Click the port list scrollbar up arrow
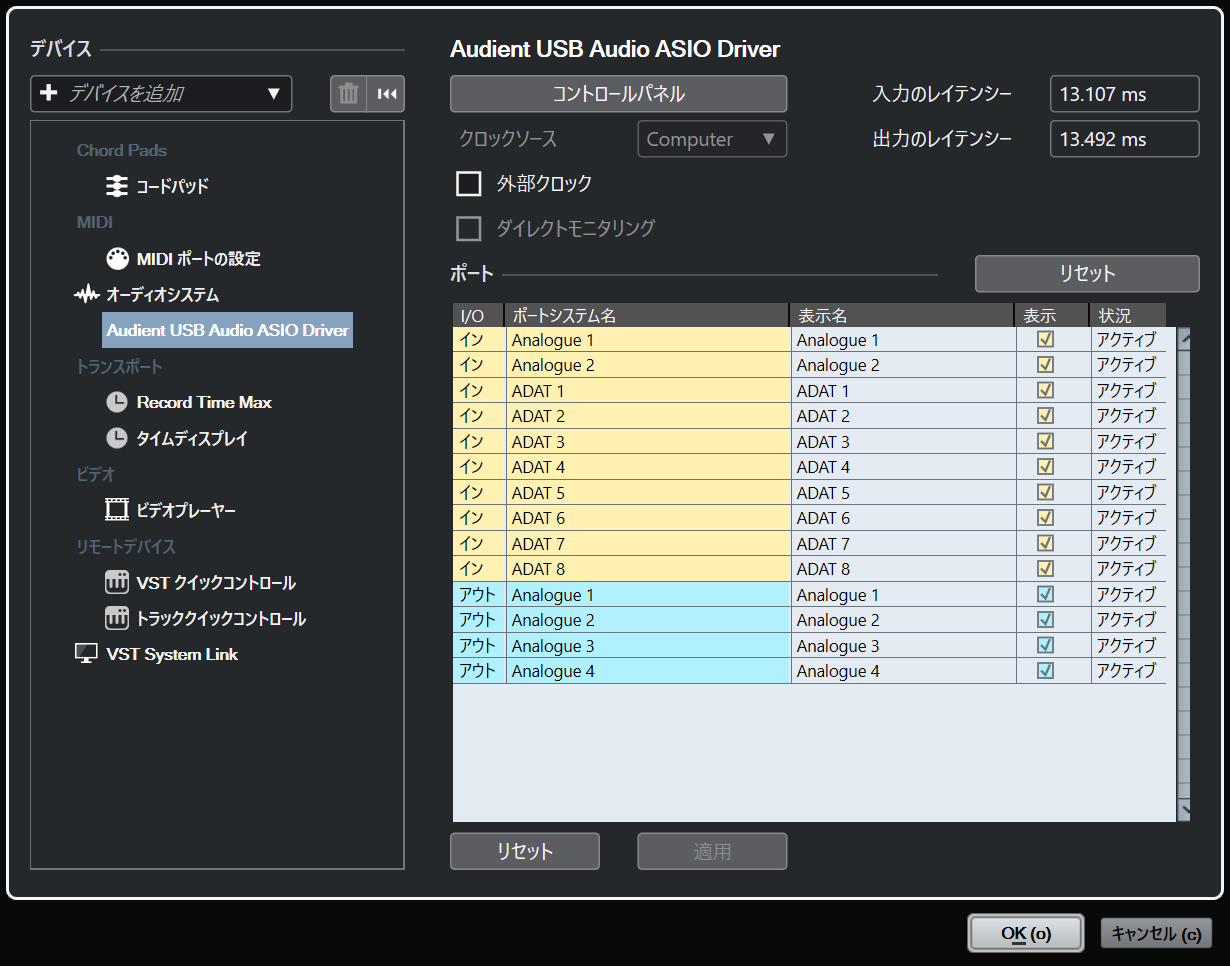1230x966 pixels. point(1184,337)
